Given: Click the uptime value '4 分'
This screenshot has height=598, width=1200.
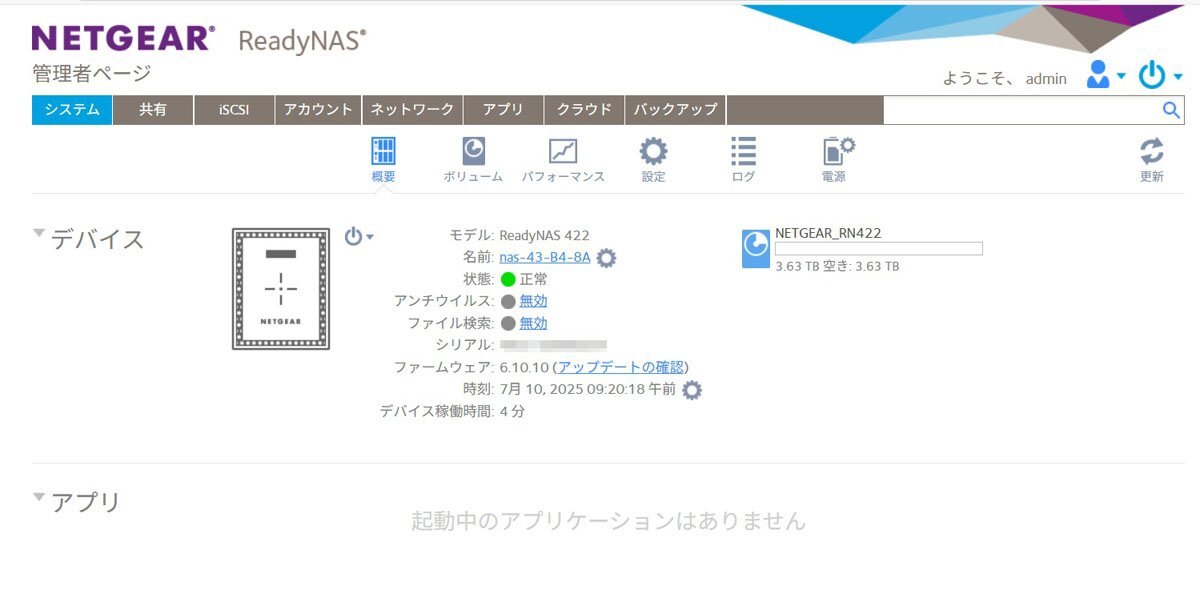Looking at the screenshot, I should (512, 411).
